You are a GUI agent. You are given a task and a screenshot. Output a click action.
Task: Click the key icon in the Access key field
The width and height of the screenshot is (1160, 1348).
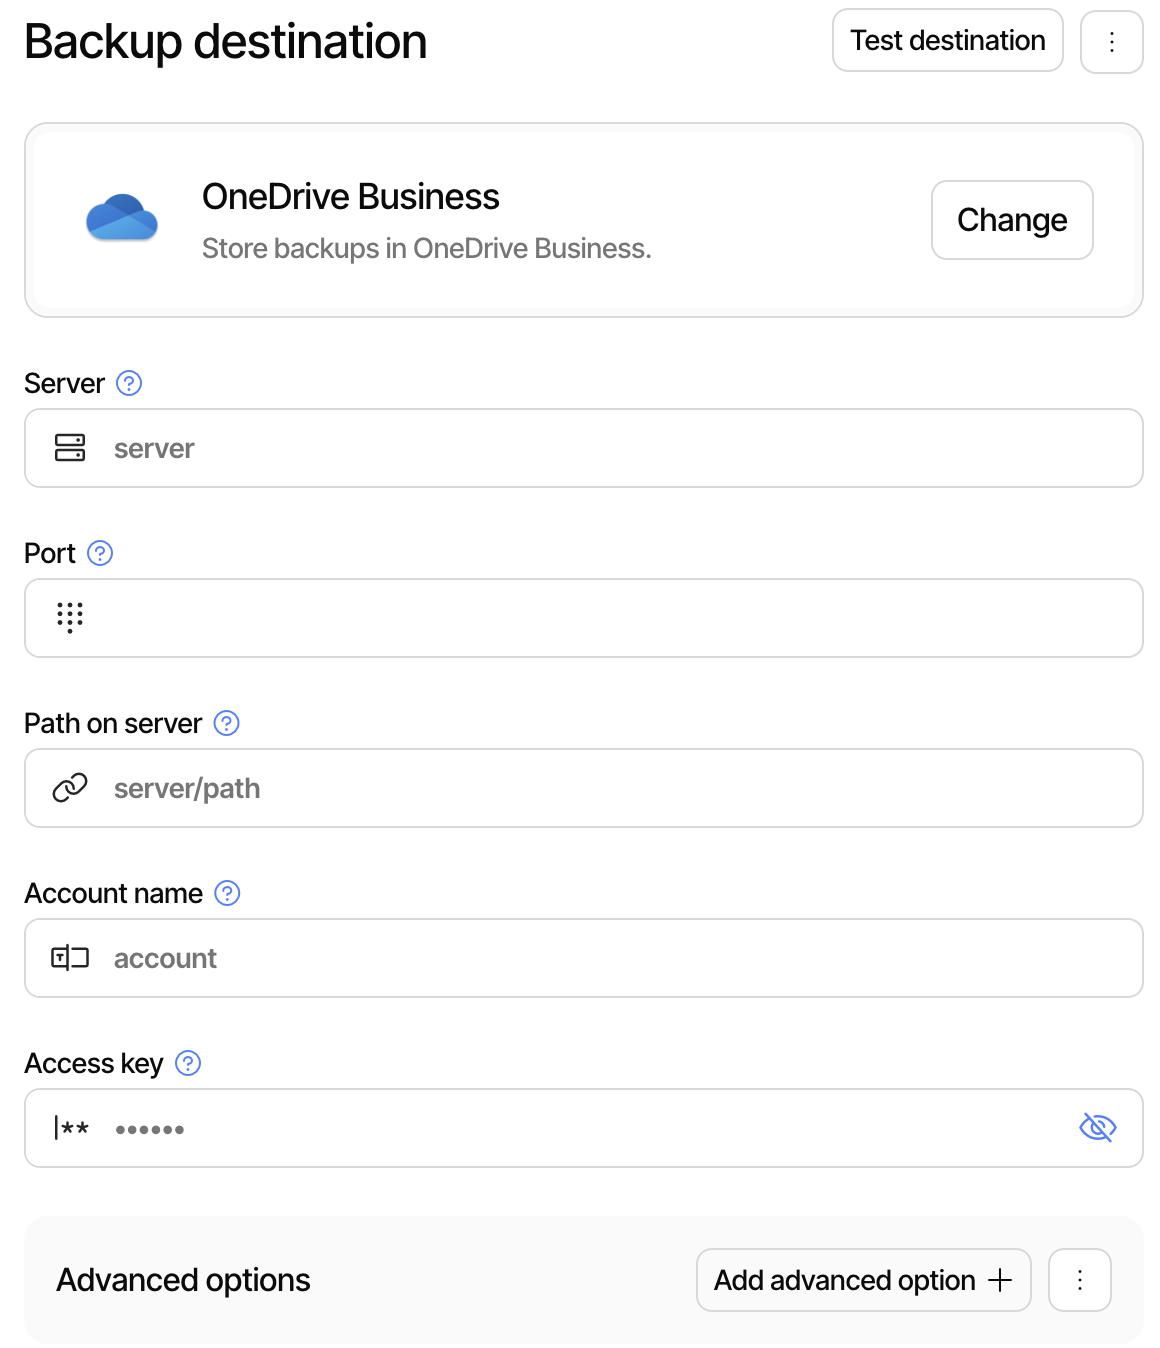point(70,1128)
